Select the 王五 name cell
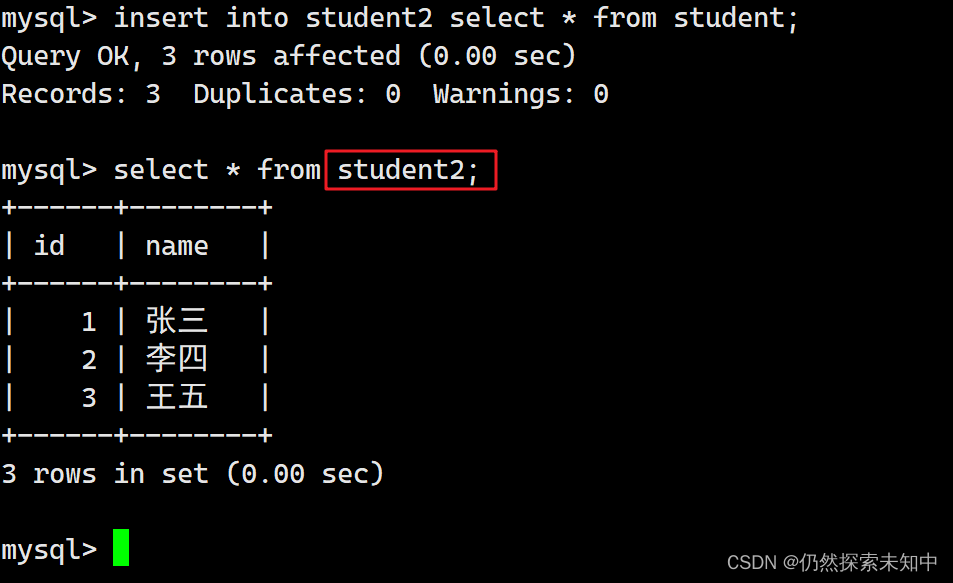The height and width of the screenshot is (583, 953). (177, 397)
